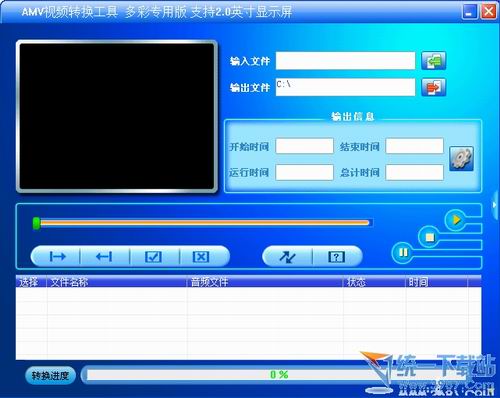The height and width of the screenshot is (398, 500).
Task: Click the output folder browse icon
Action: (x=433, y=87)
